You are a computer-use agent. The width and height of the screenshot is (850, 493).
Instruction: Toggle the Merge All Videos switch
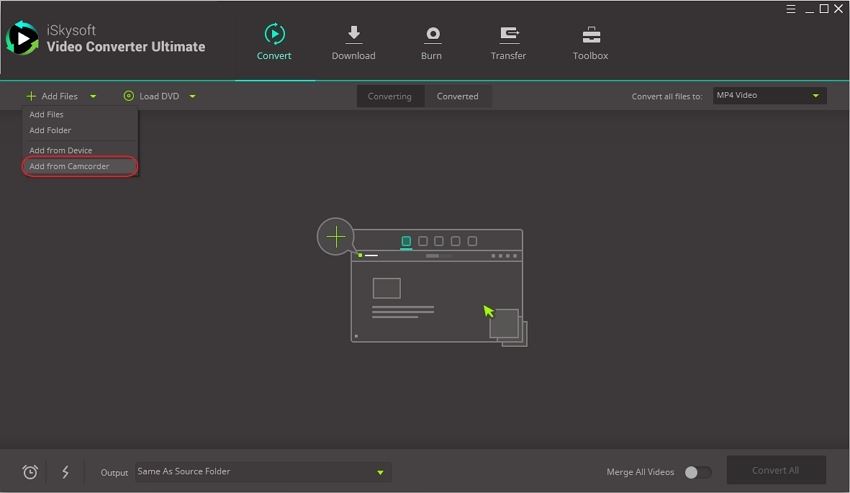pos(698,472)
